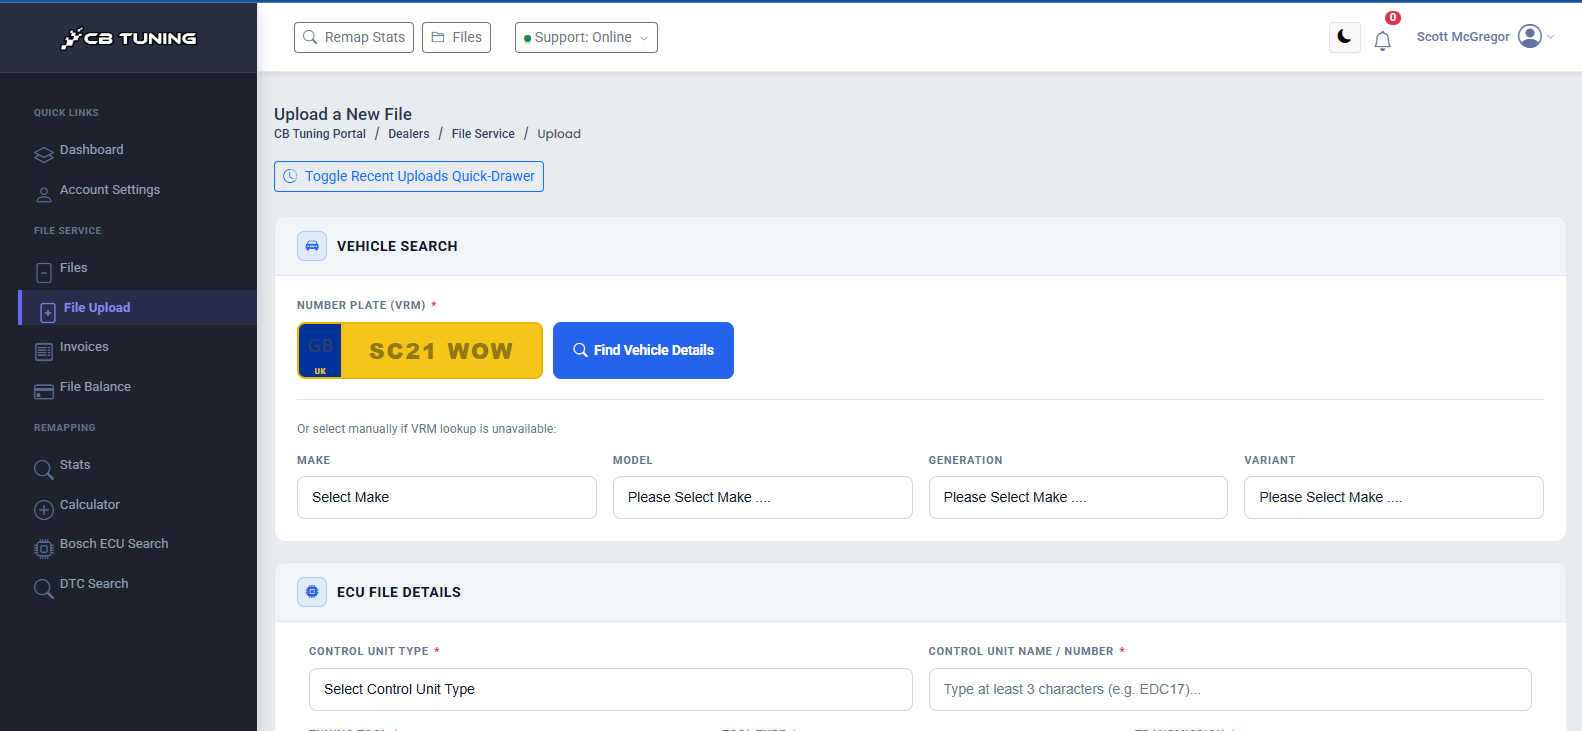Click the Stats magnifier icon
1582x731 pixels.
point(44,469)
